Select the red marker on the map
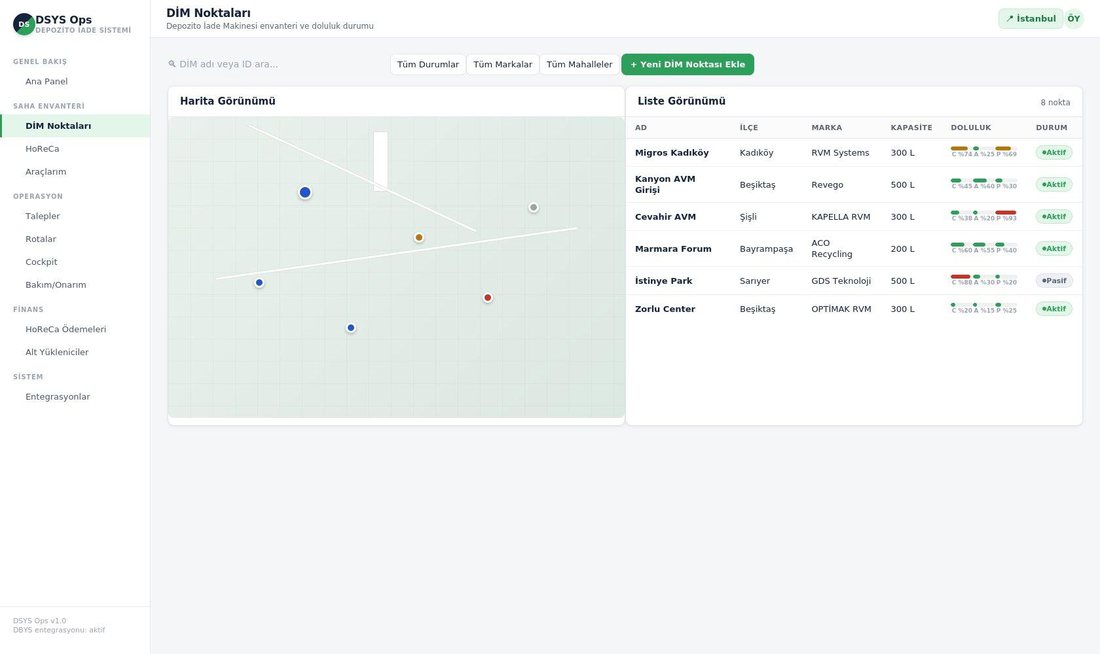This screenshot has height=654, width=1100. pos(488,298)
